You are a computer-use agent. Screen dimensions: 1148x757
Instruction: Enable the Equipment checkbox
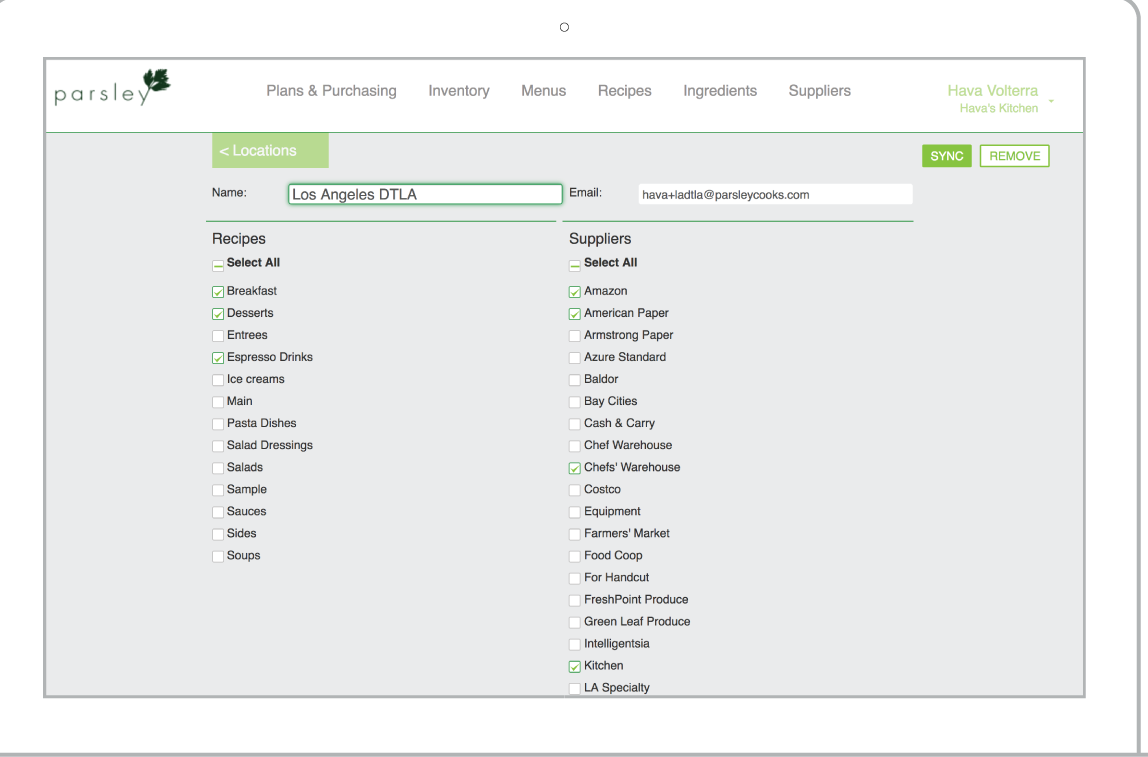click(x=575, y=512)
